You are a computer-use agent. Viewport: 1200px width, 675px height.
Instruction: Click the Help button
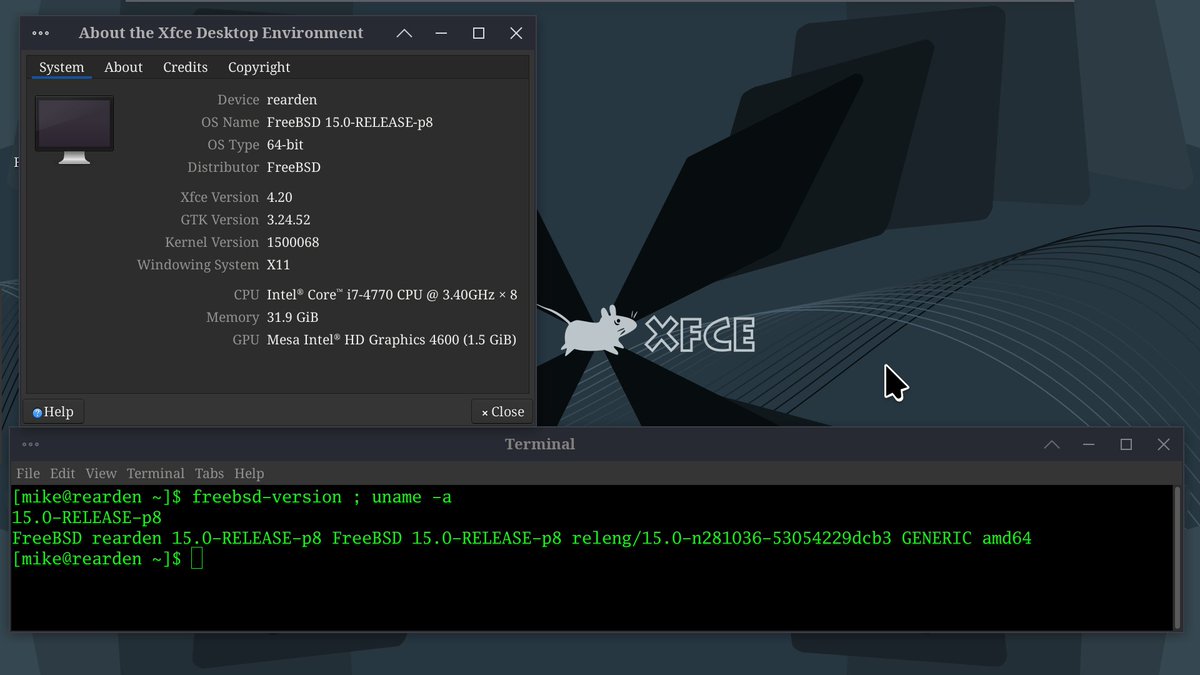(x=54, y=411)
